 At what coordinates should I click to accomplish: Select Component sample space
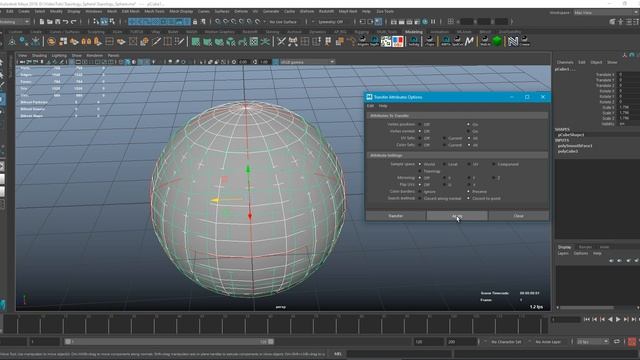point(494,164)
